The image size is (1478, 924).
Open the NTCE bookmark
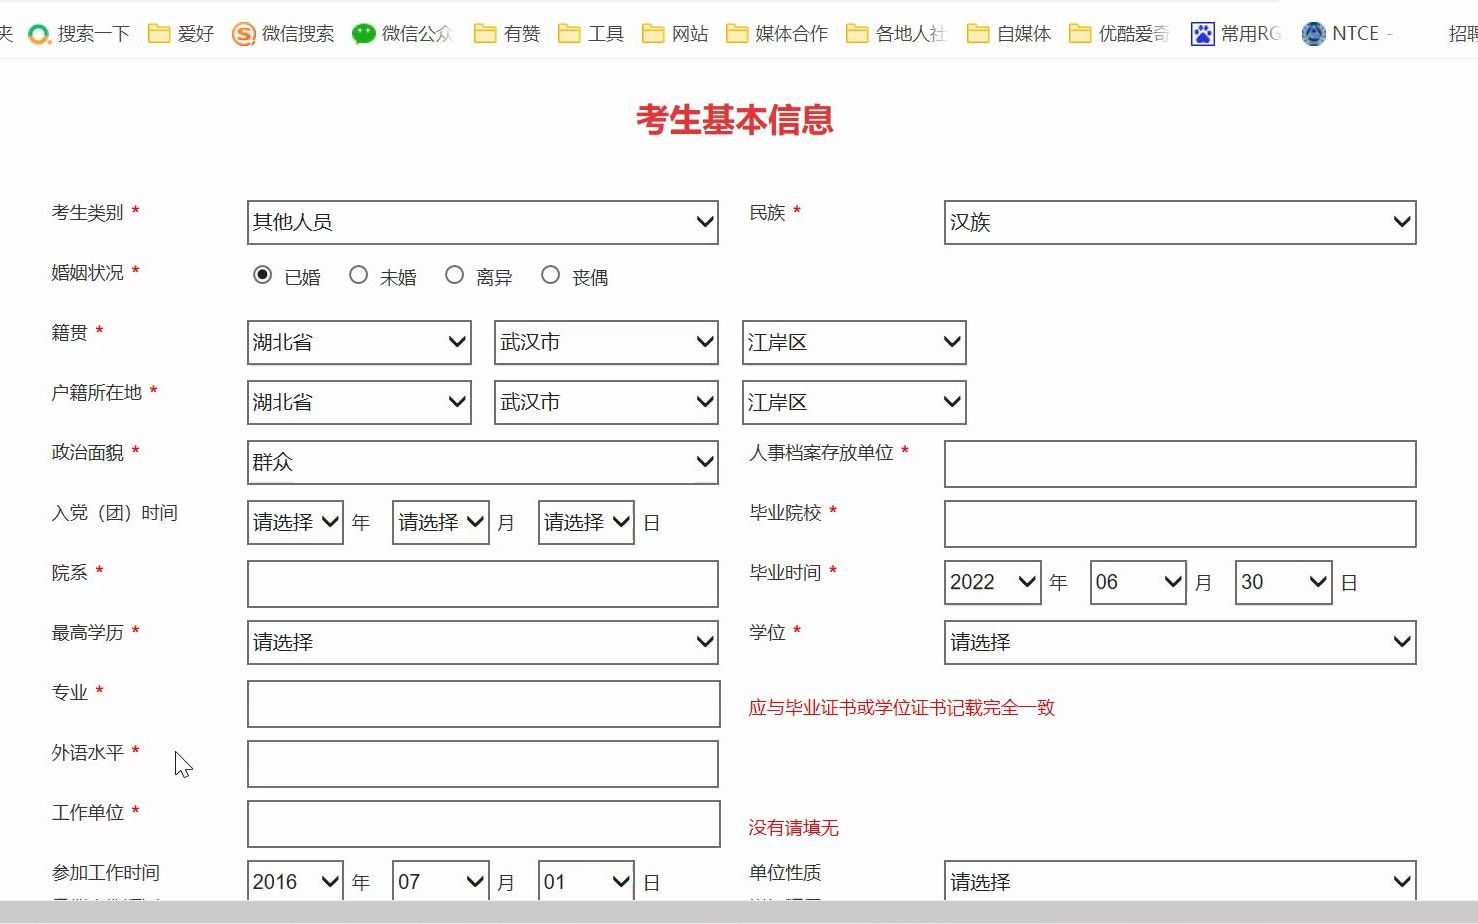[x=1347, y=34]
